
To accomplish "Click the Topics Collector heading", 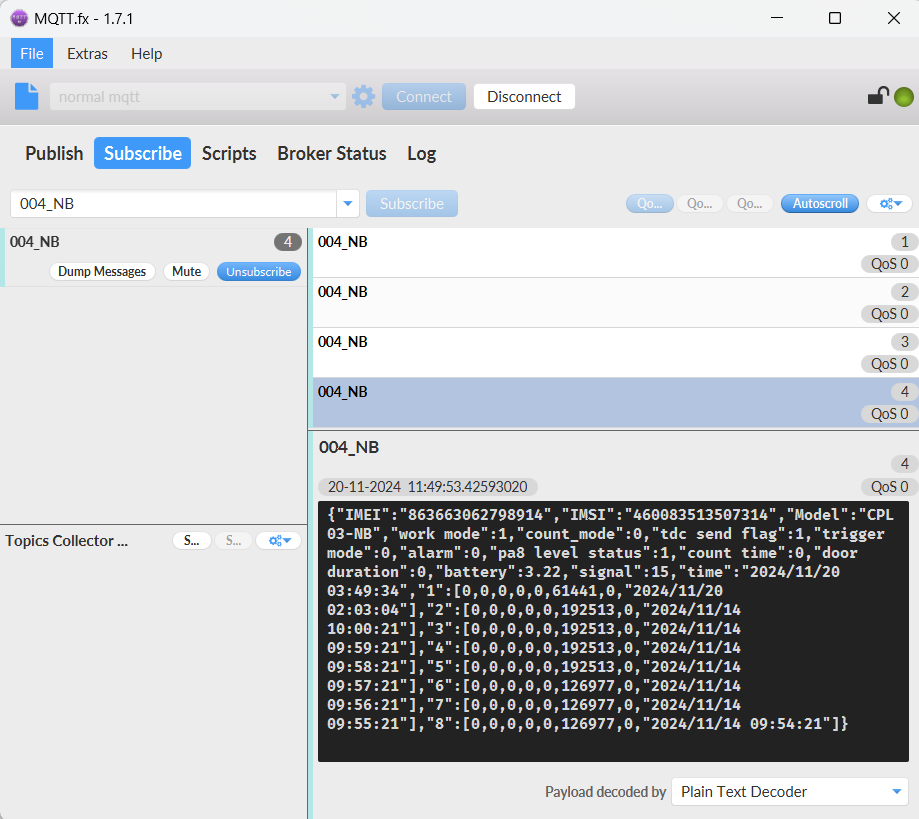I will pos(66,541).
